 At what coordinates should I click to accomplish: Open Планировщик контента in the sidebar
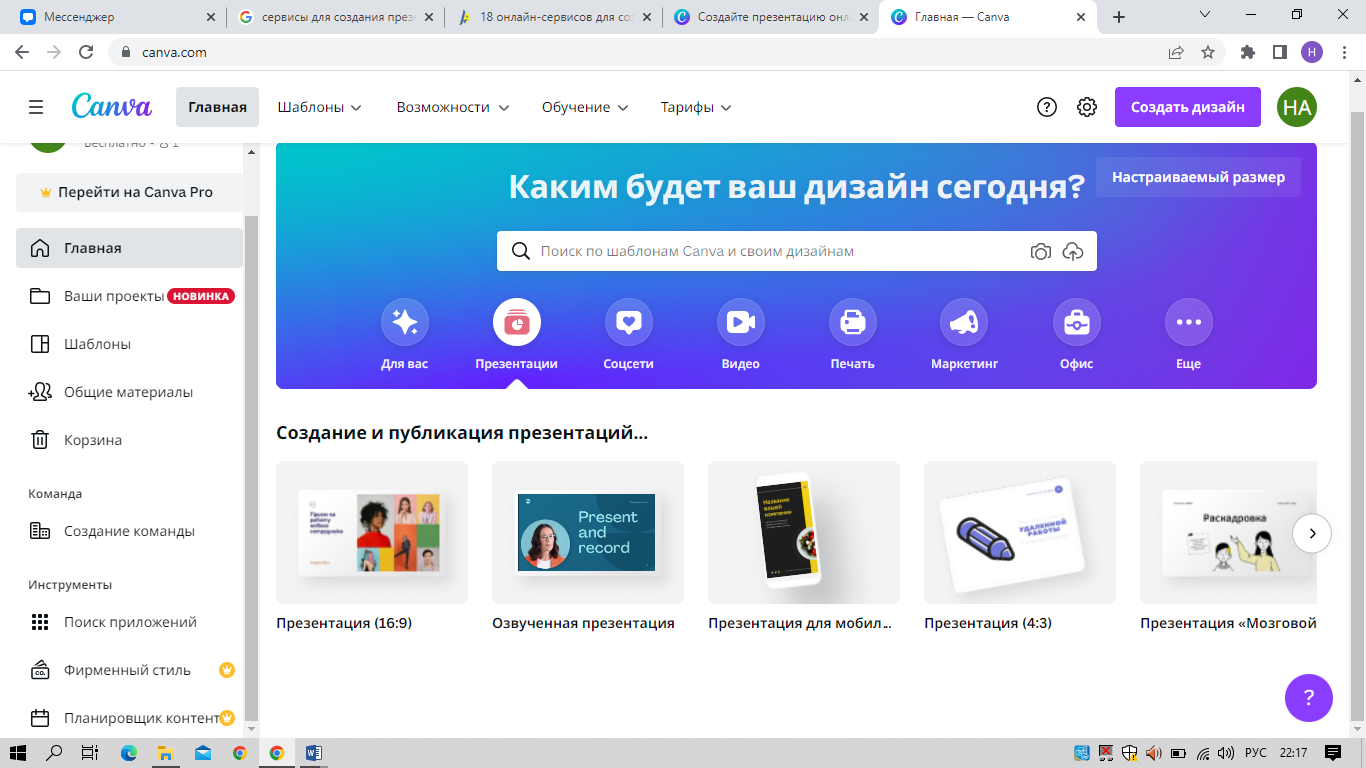129,718
